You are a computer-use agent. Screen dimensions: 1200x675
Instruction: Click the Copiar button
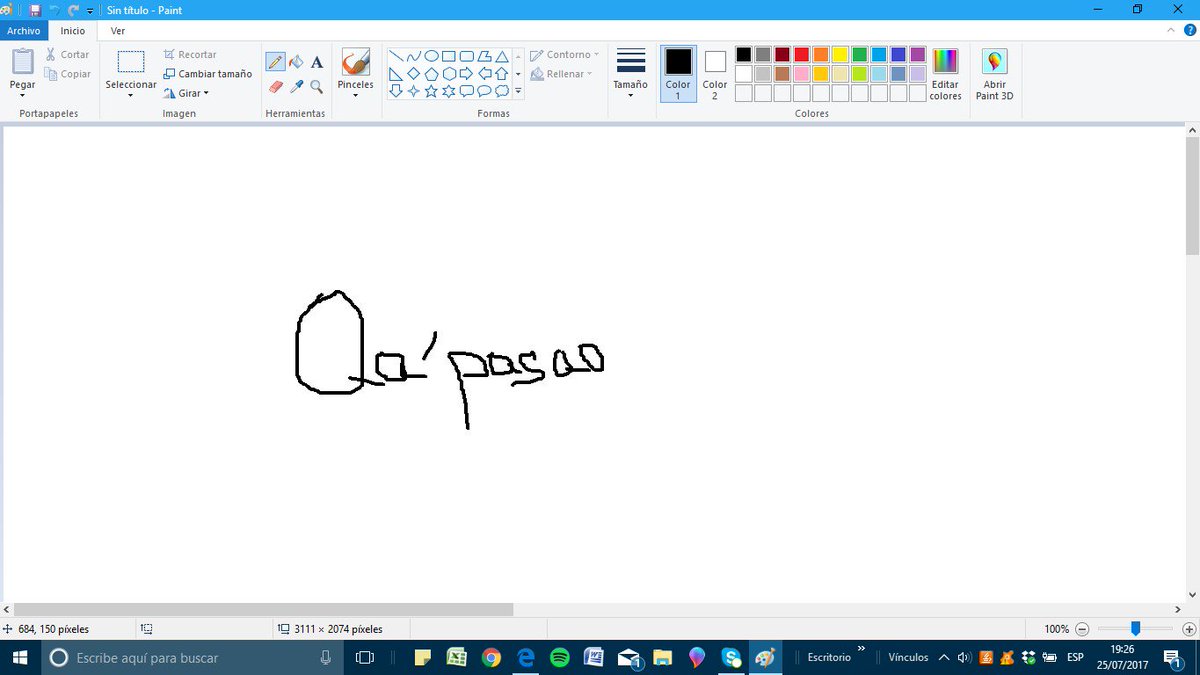67,74
